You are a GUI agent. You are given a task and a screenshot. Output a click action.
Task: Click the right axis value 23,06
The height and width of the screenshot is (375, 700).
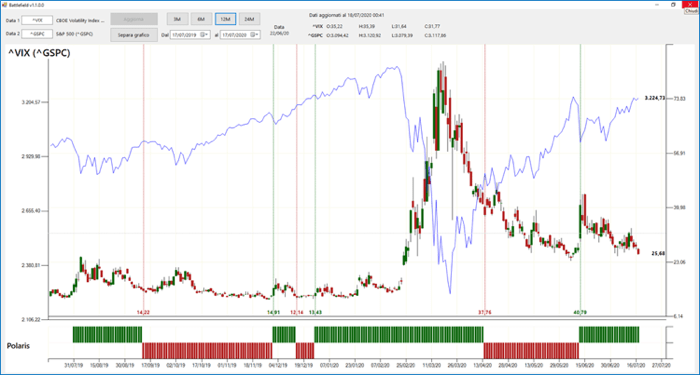(x=679, y=262)
